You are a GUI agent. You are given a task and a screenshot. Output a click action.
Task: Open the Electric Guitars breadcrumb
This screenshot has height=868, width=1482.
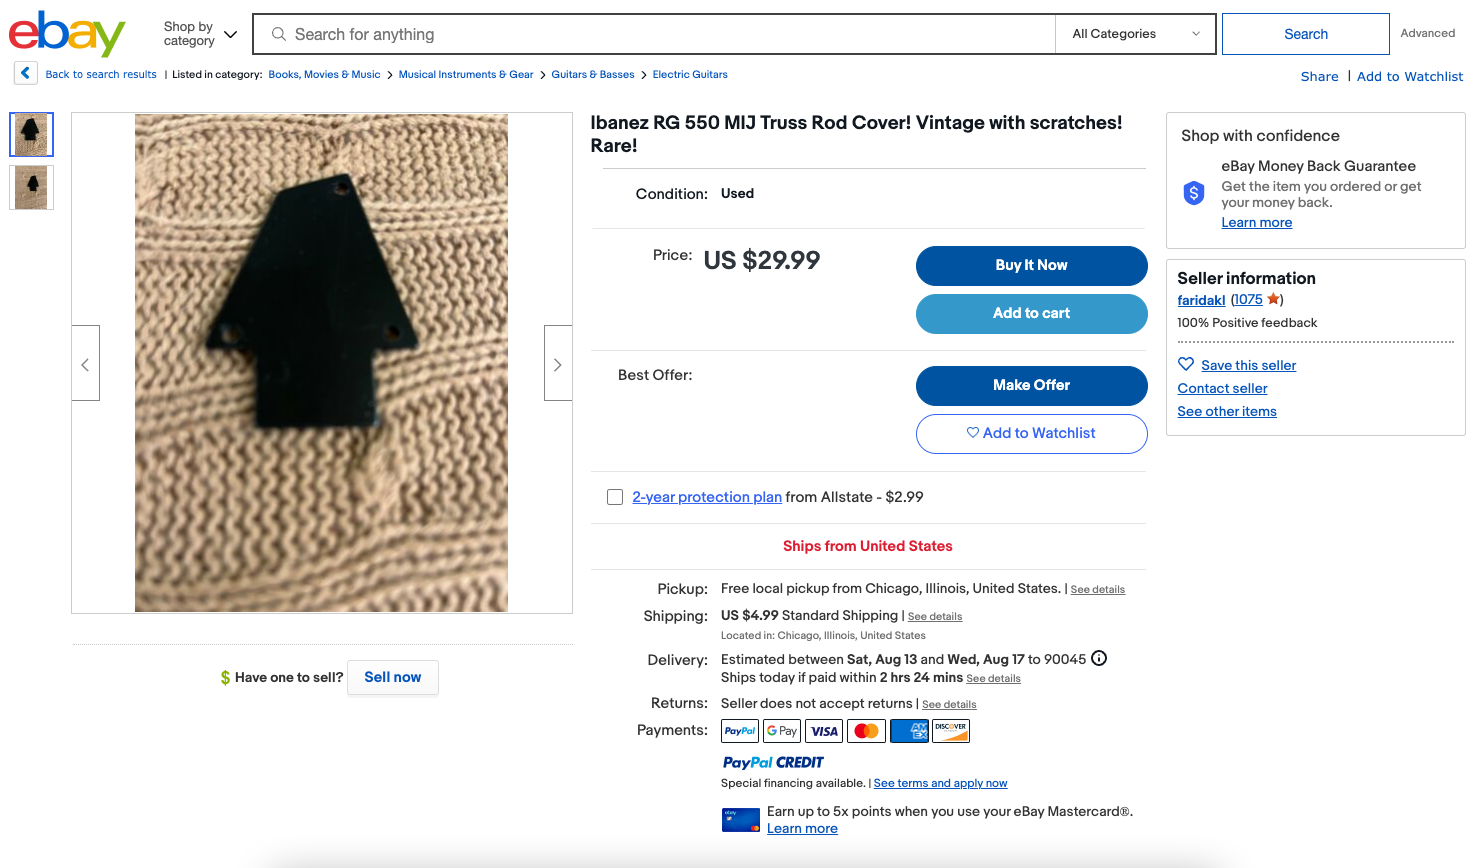pyautogui.click(x=690, y=75)
